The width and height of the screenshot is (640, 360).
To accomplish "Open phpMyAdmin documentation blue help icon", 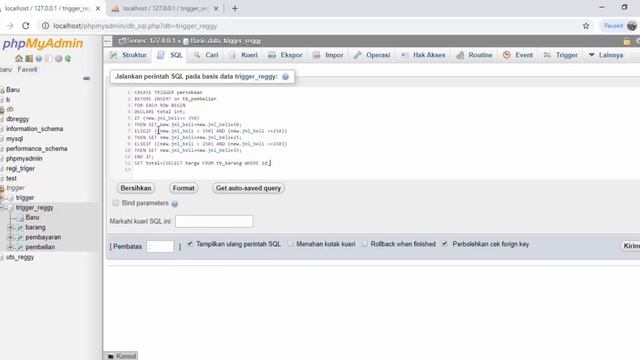I will [39, 59].
